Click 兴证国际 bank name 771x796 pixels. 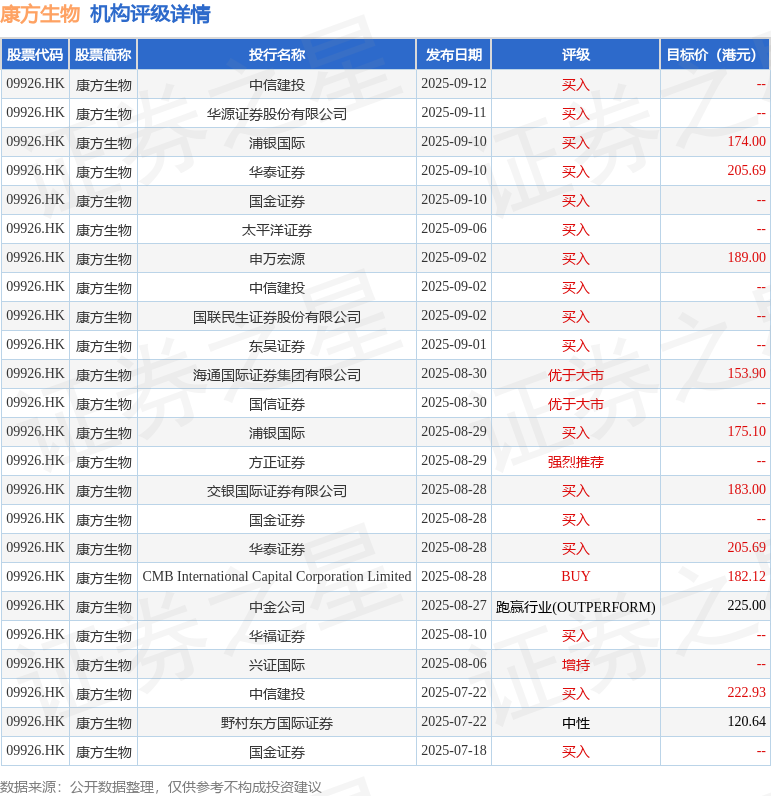tap(277, 664)
